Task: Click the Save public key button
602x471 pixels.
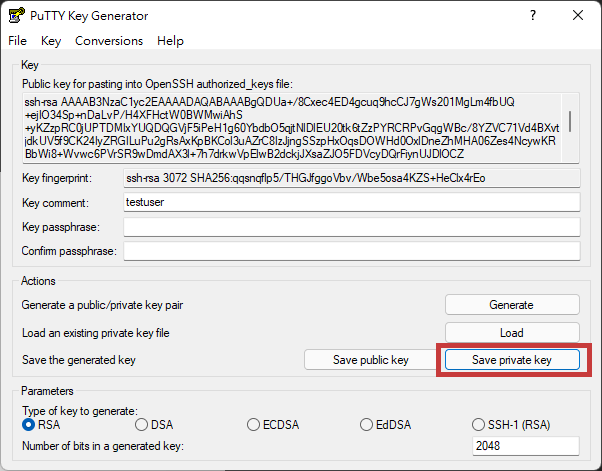Action: (370, 360)
